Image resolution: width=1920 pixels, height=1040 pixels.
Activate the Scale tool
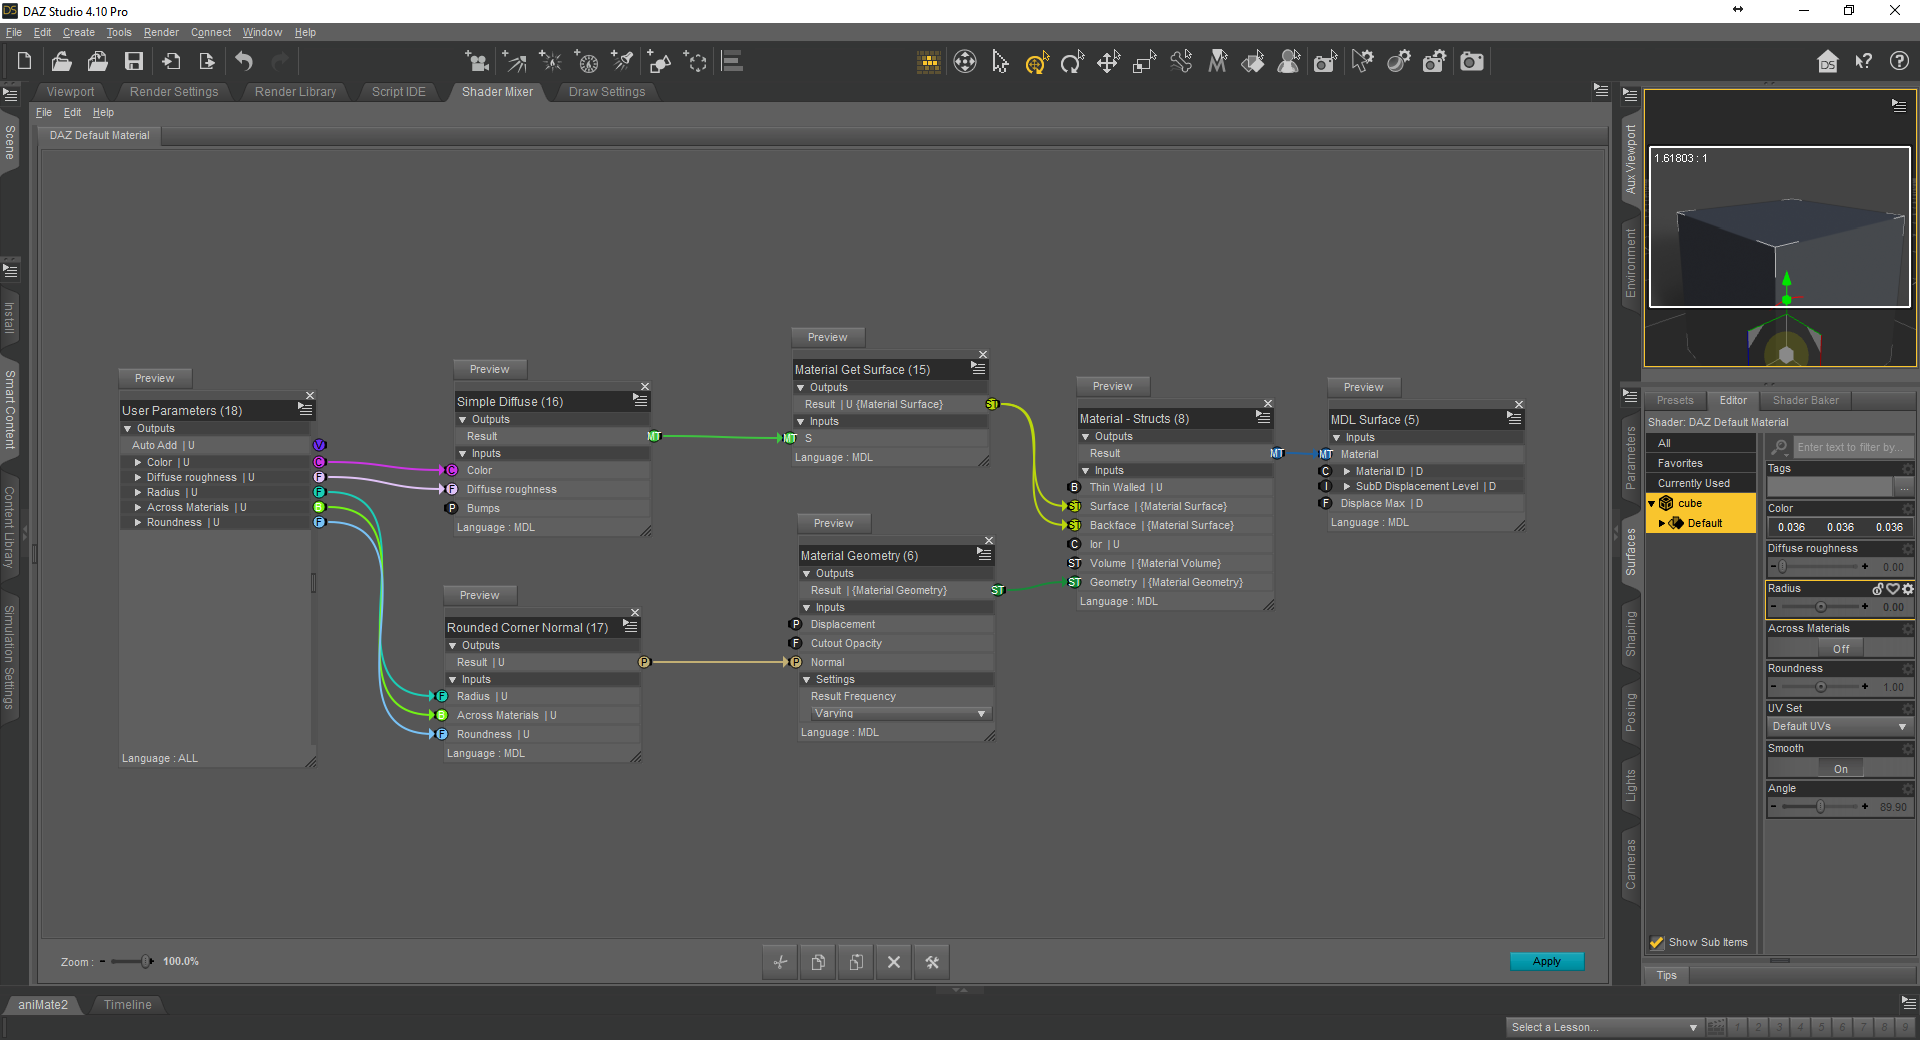point(1144,63)
